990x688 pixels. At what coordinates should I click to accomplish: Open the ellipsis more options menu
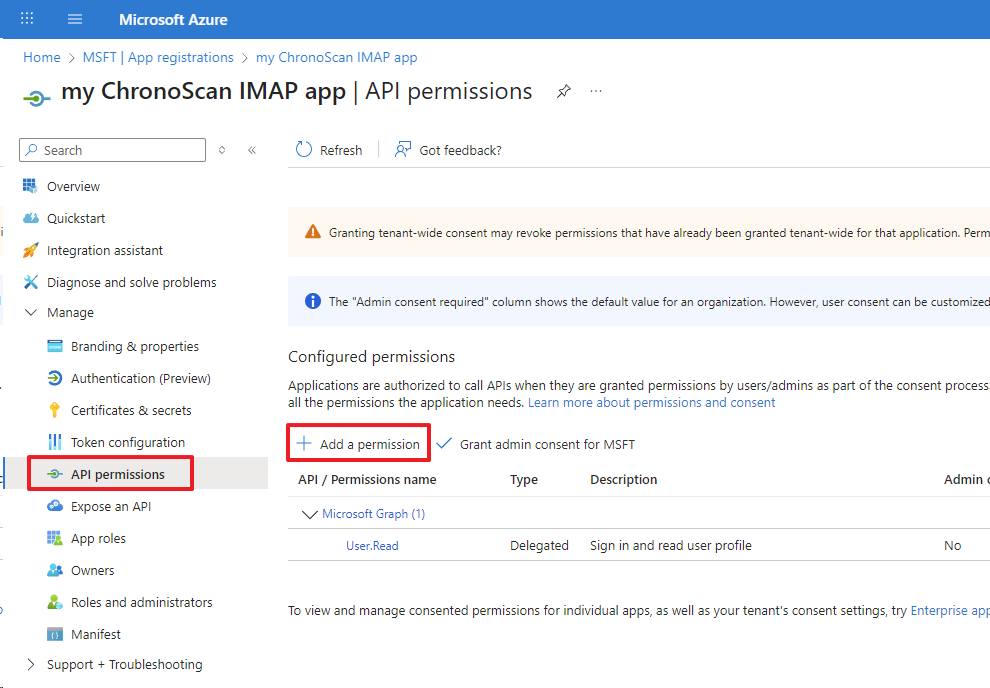(x=596, y=92)
